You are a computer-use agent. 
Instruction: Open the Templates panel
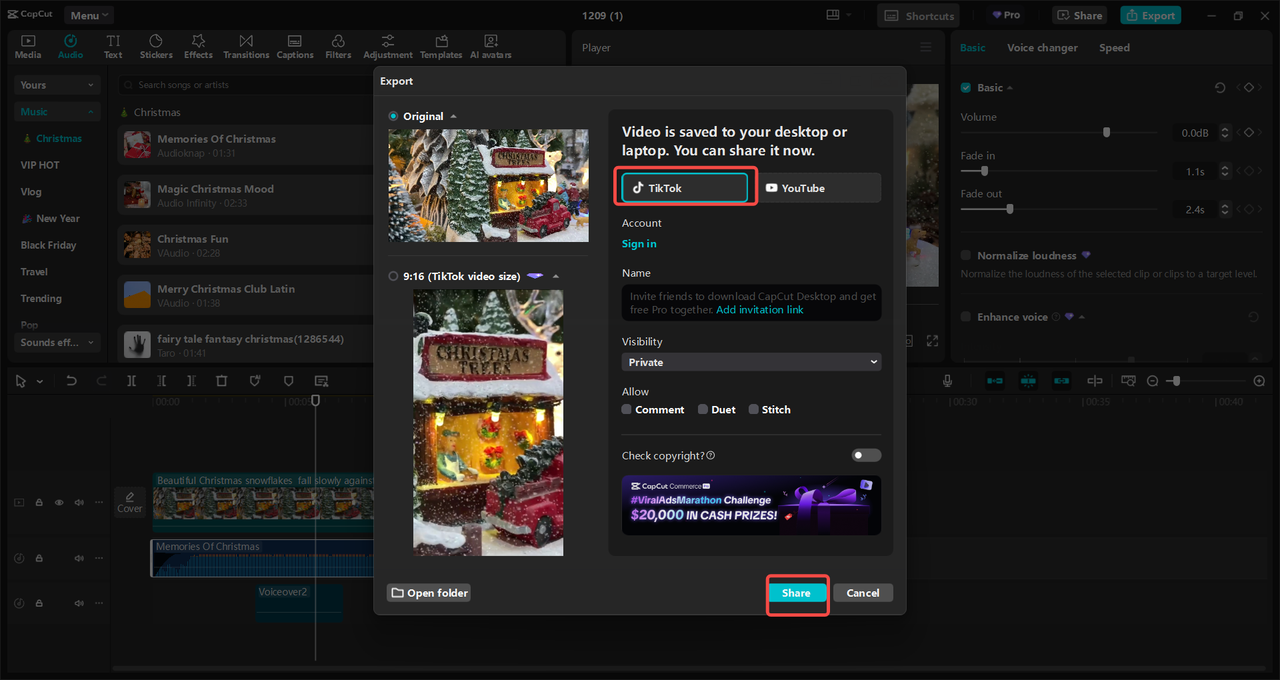point(441,47)
